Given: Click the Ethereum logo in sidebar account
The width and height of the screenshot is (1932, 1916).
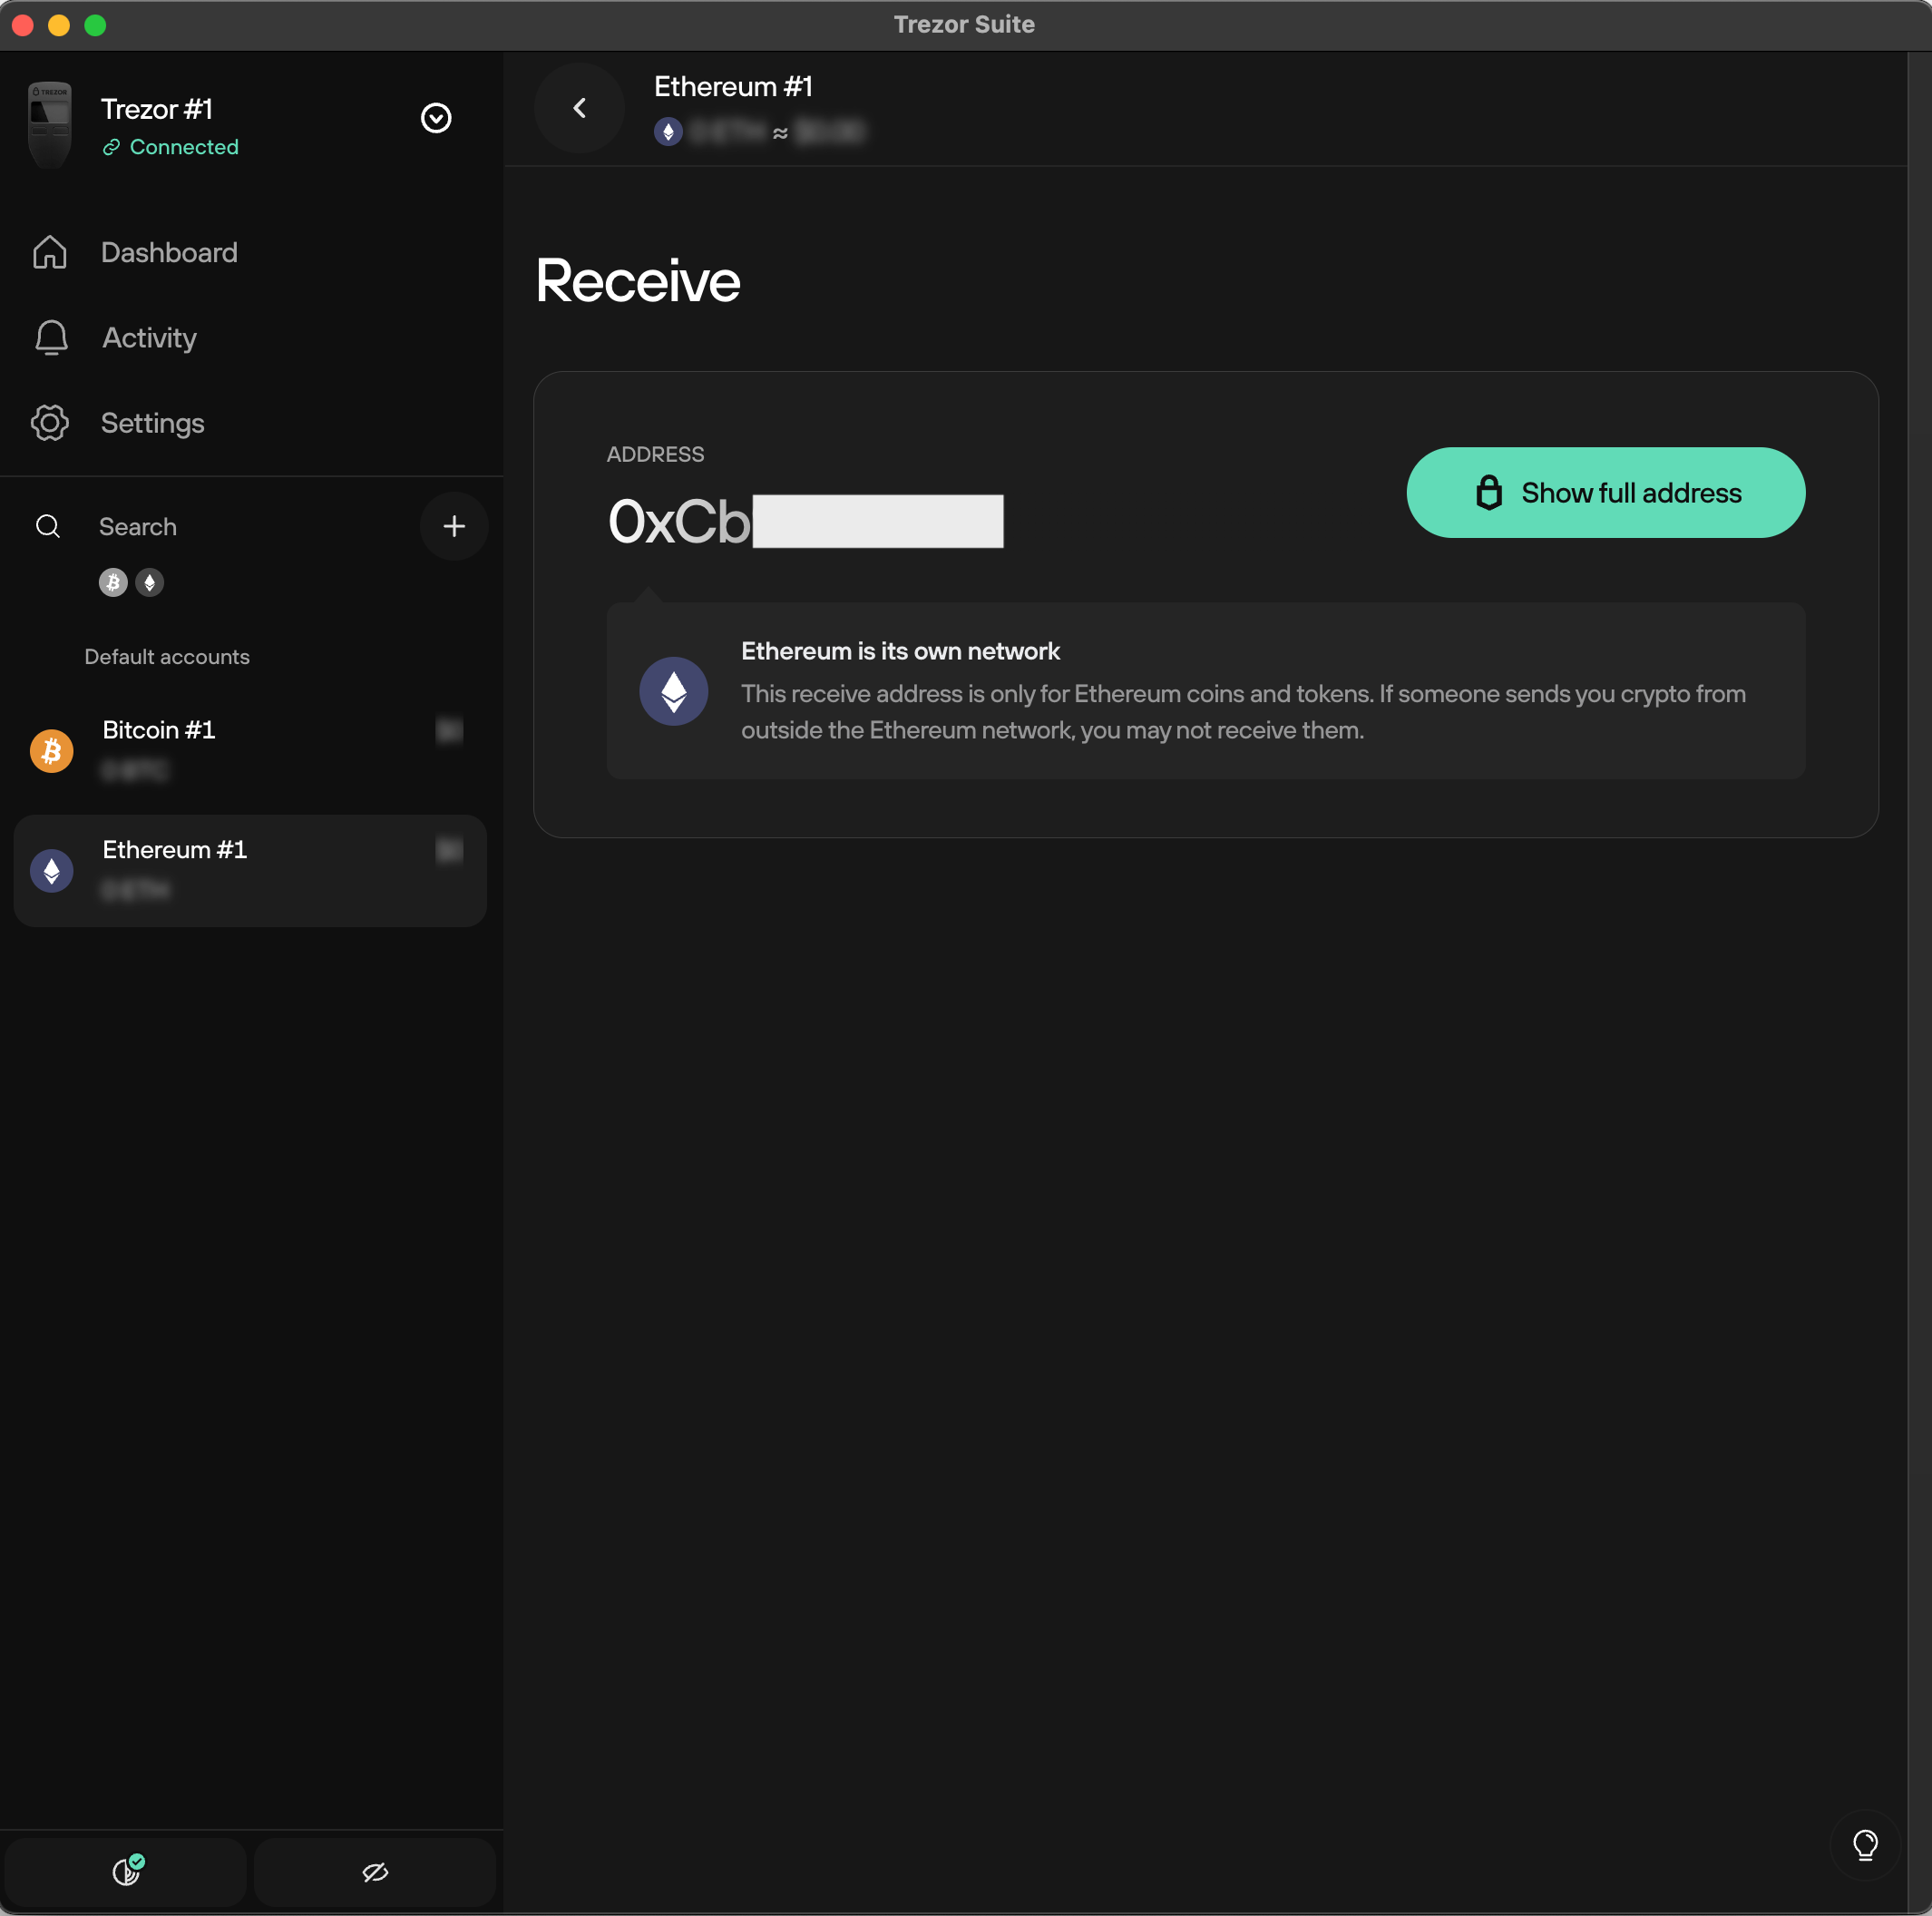Looking at the screenshot, I should 52,871.
